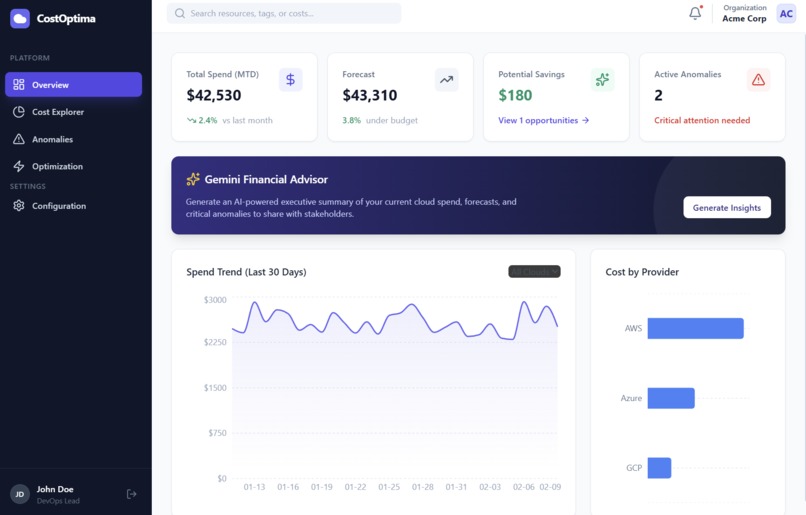Click the GCP bar in Cost by Provider

660,468
